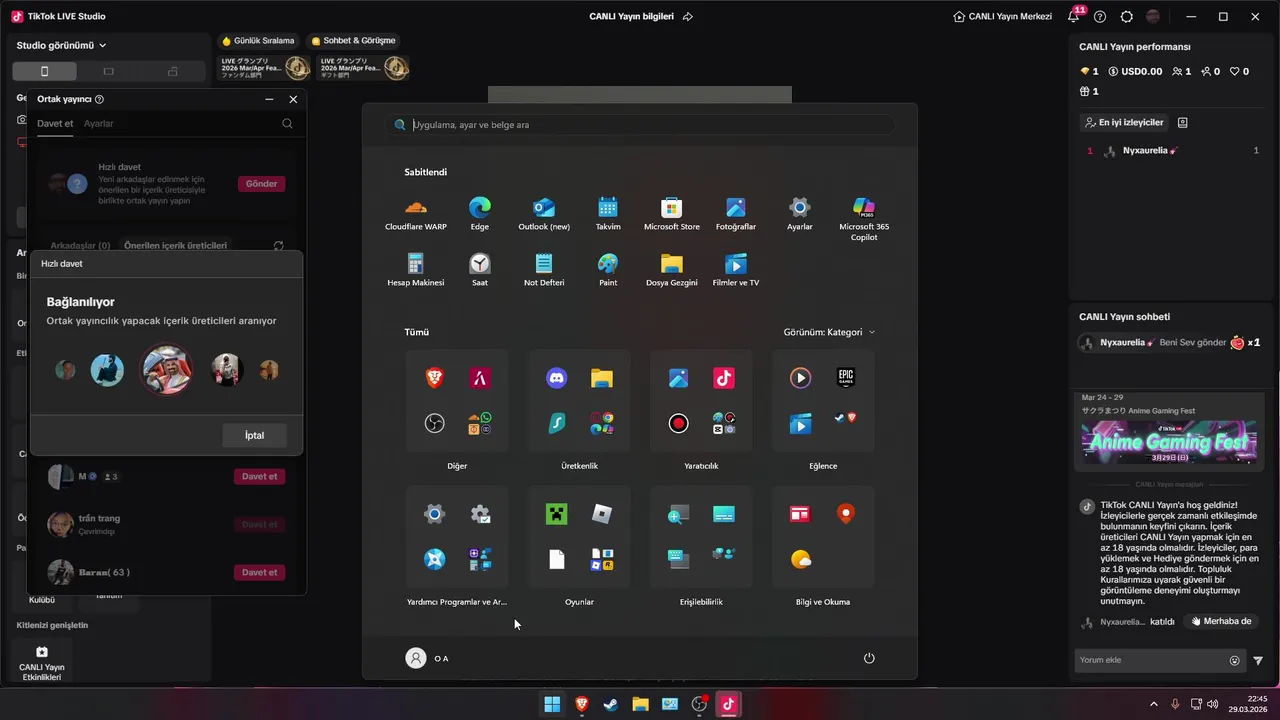Open Ayarlar in the Start menu

[x=800, y=214]
